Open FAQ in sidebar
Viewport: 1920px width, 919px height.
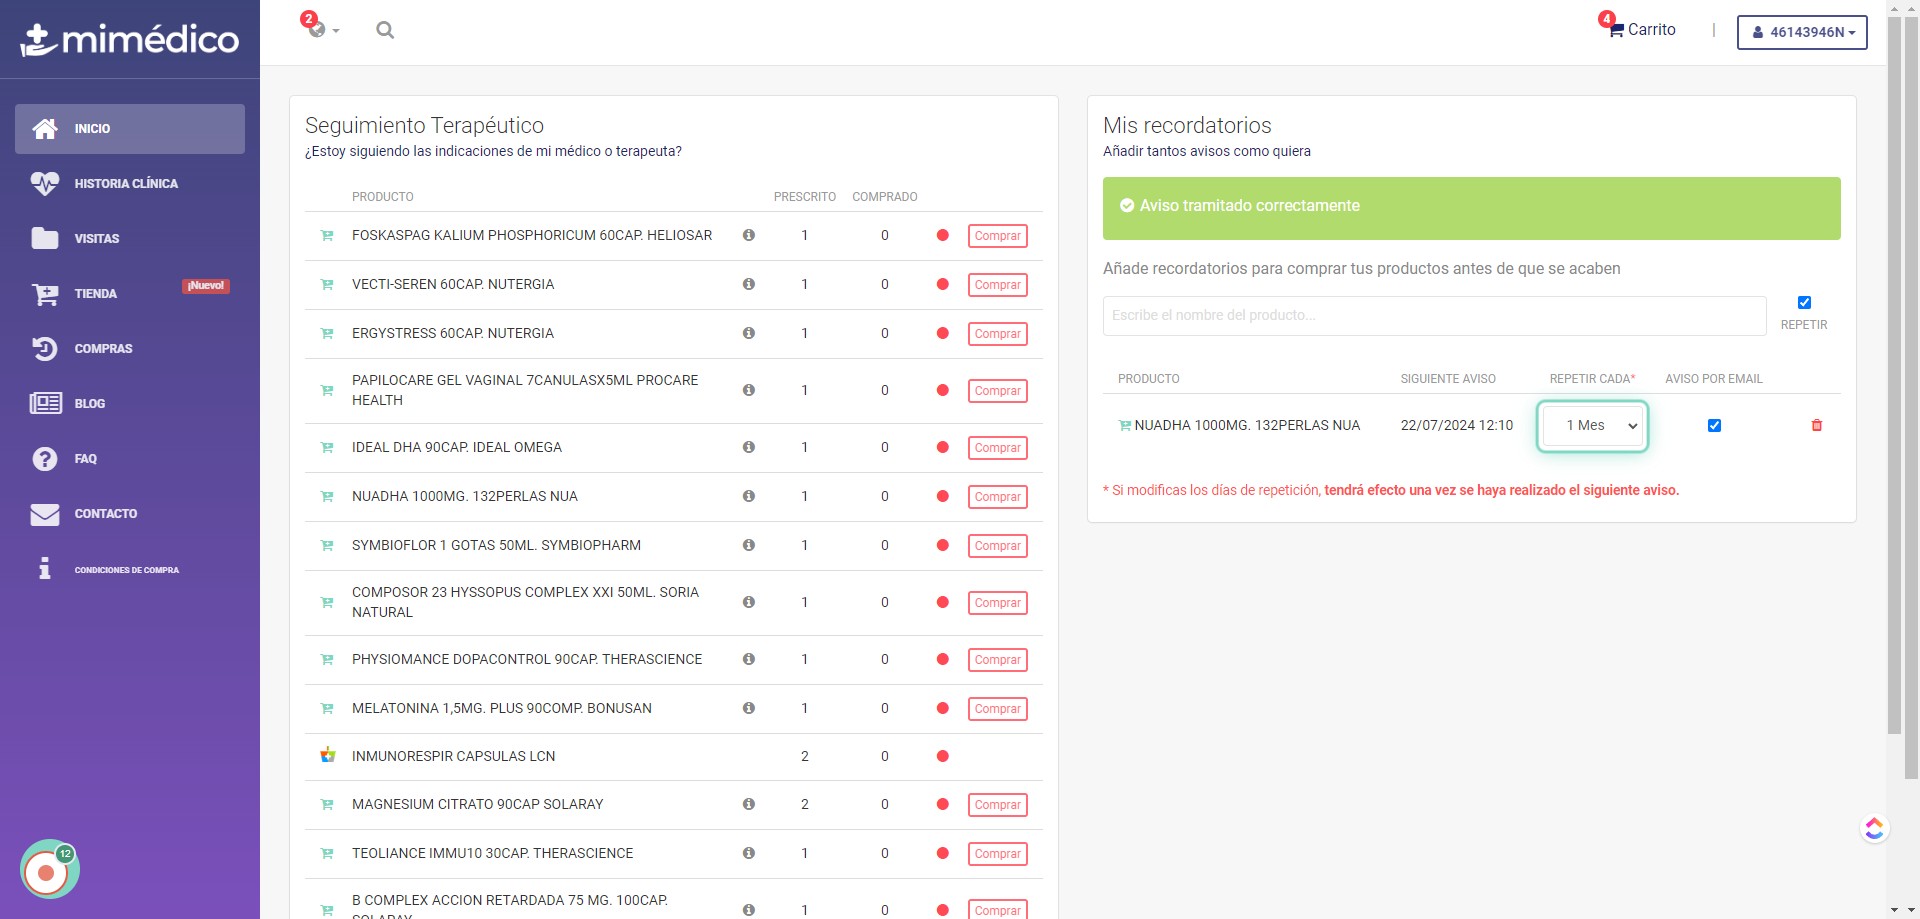[130, 459]
